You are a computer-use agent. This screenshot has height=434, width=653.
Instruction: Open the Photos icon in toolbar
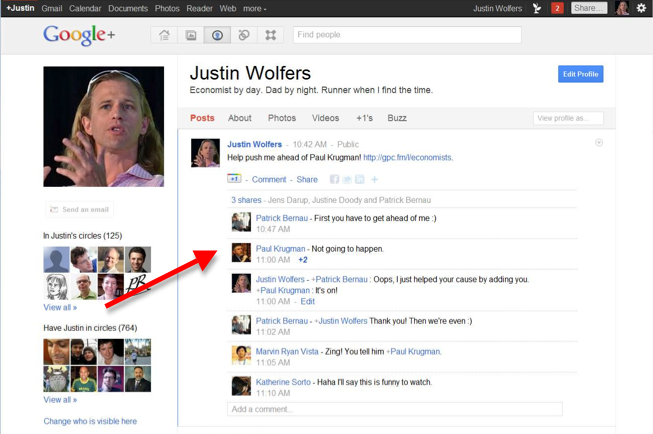[x=191, y=35]
